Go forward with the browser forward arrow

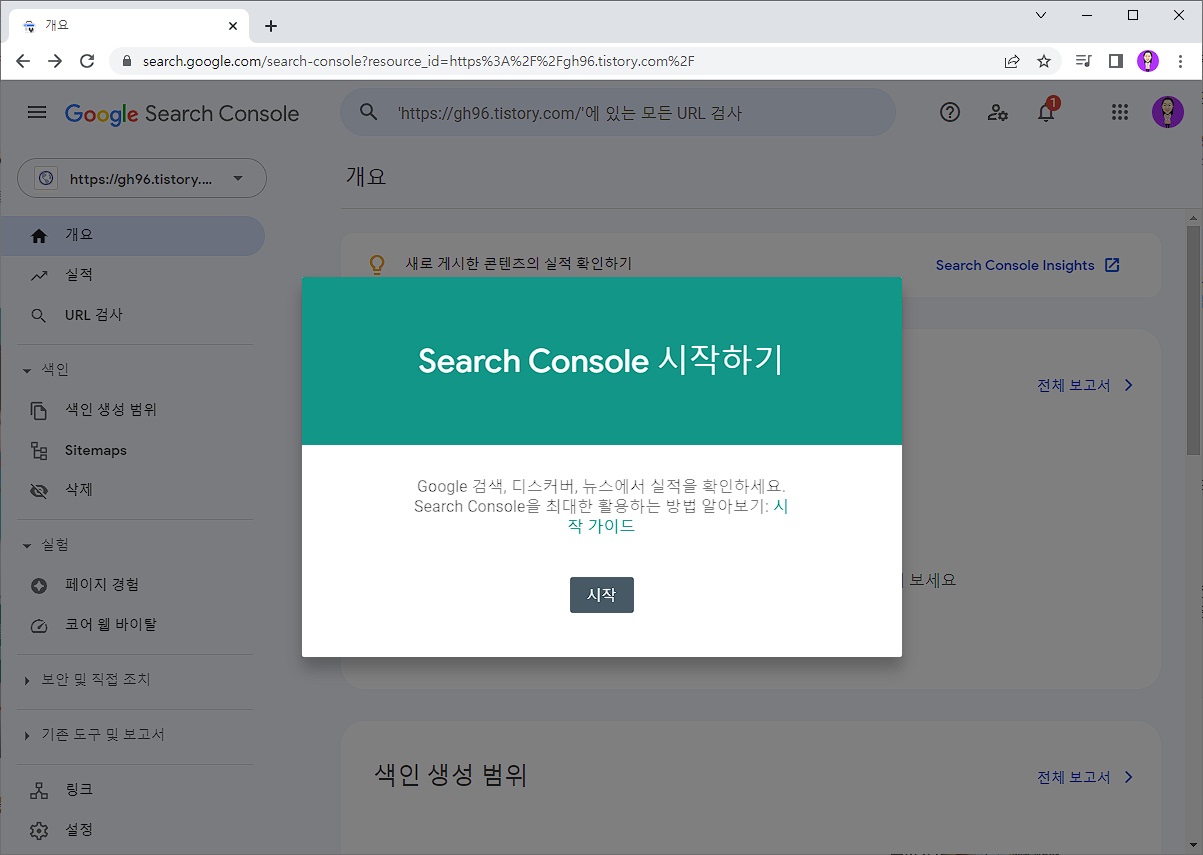coord(55,61)
